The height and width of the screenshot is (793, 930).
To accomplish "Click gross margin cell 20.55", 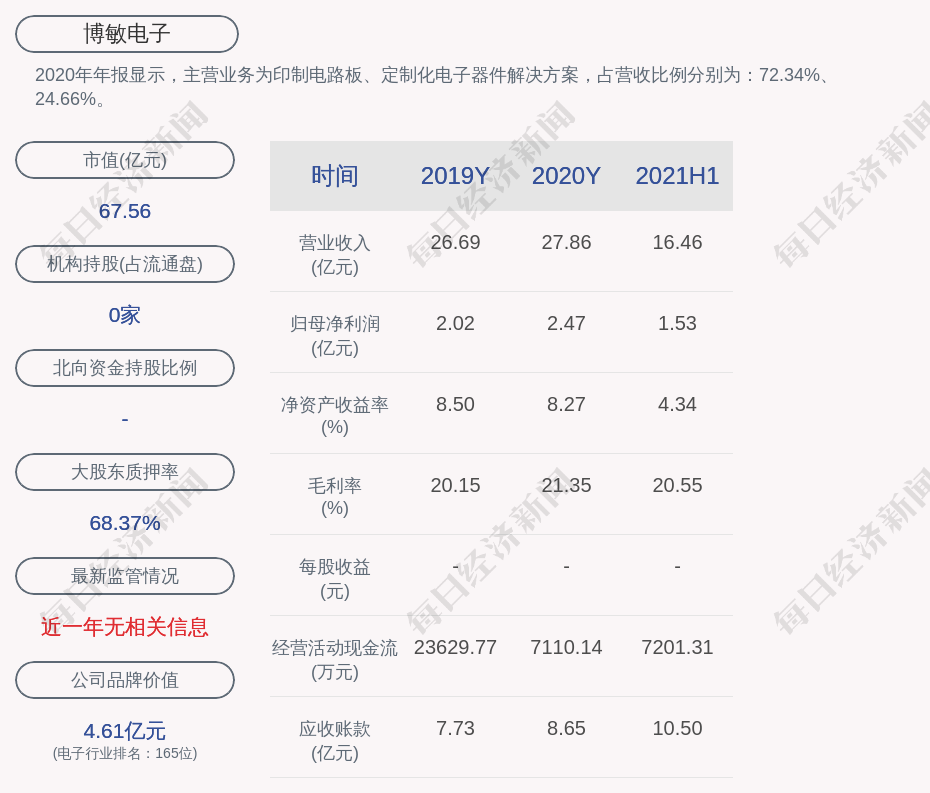I will (x=677, y=486).
